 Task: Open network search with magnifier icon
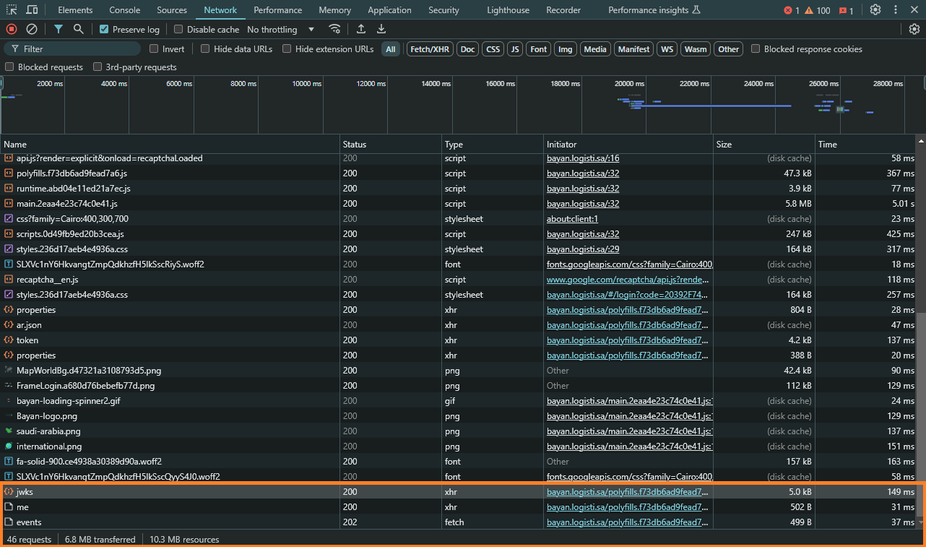click(78, 30)
